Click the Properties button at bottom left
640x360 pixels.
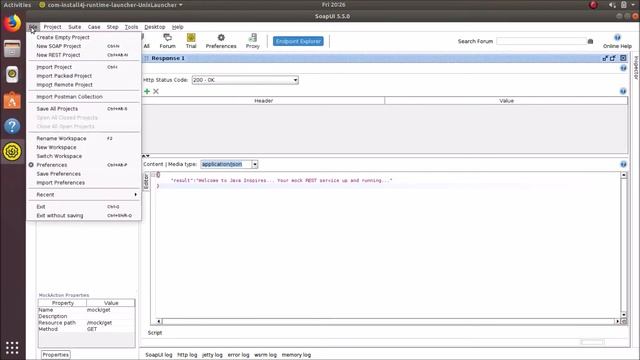click(x=56, y=355)
